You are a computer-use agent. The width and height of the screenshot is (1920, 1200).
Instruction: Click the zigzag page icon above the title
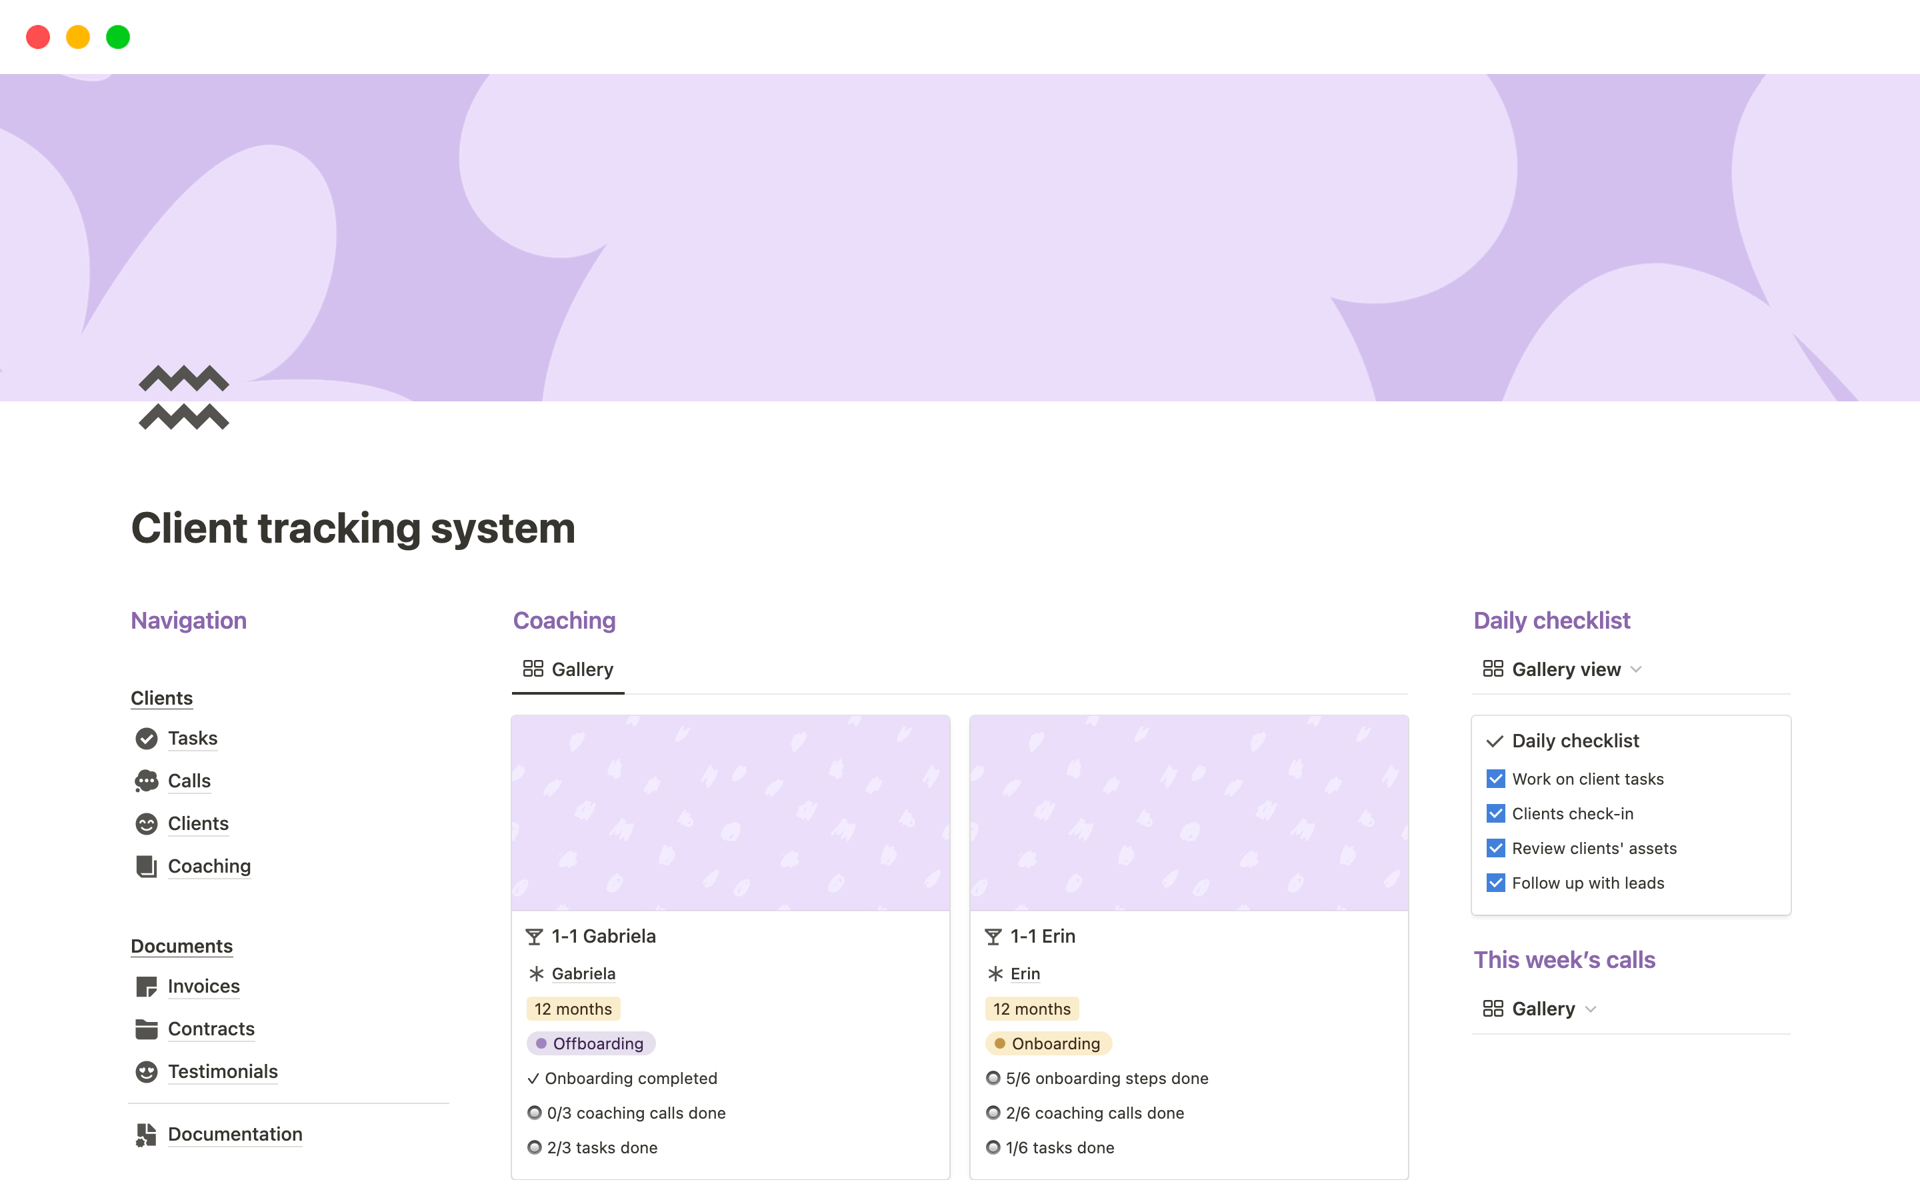pyautogui.click(x=184, y=398)
